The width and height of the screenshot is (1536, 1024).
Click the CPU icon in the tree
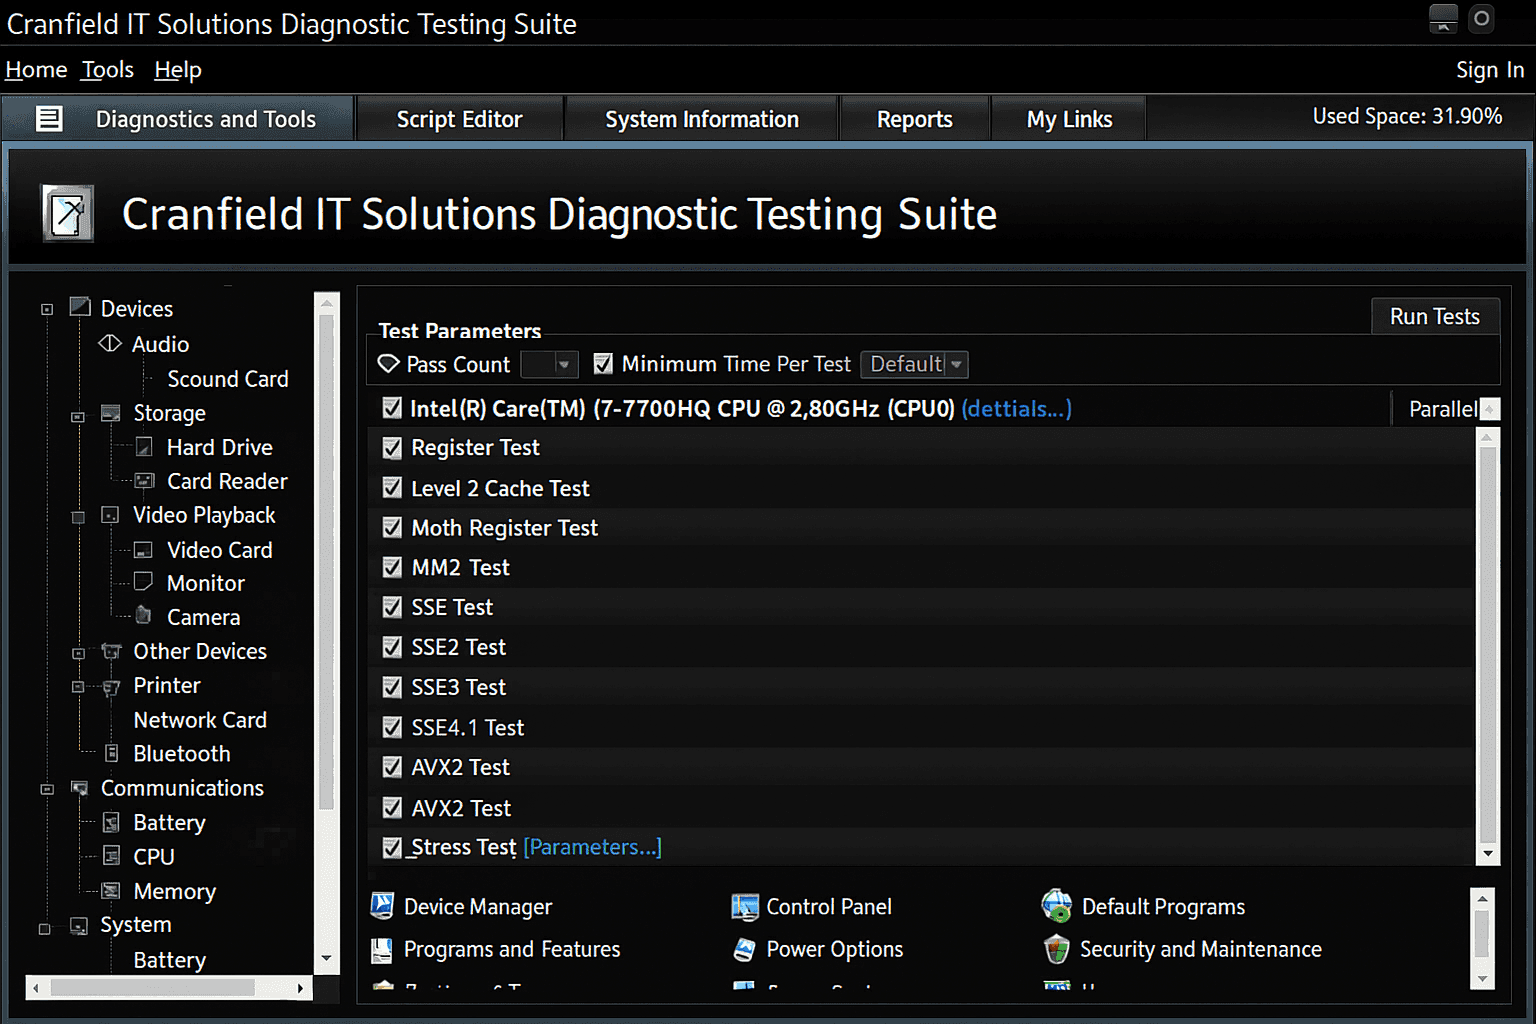click(x=112, y=856)
